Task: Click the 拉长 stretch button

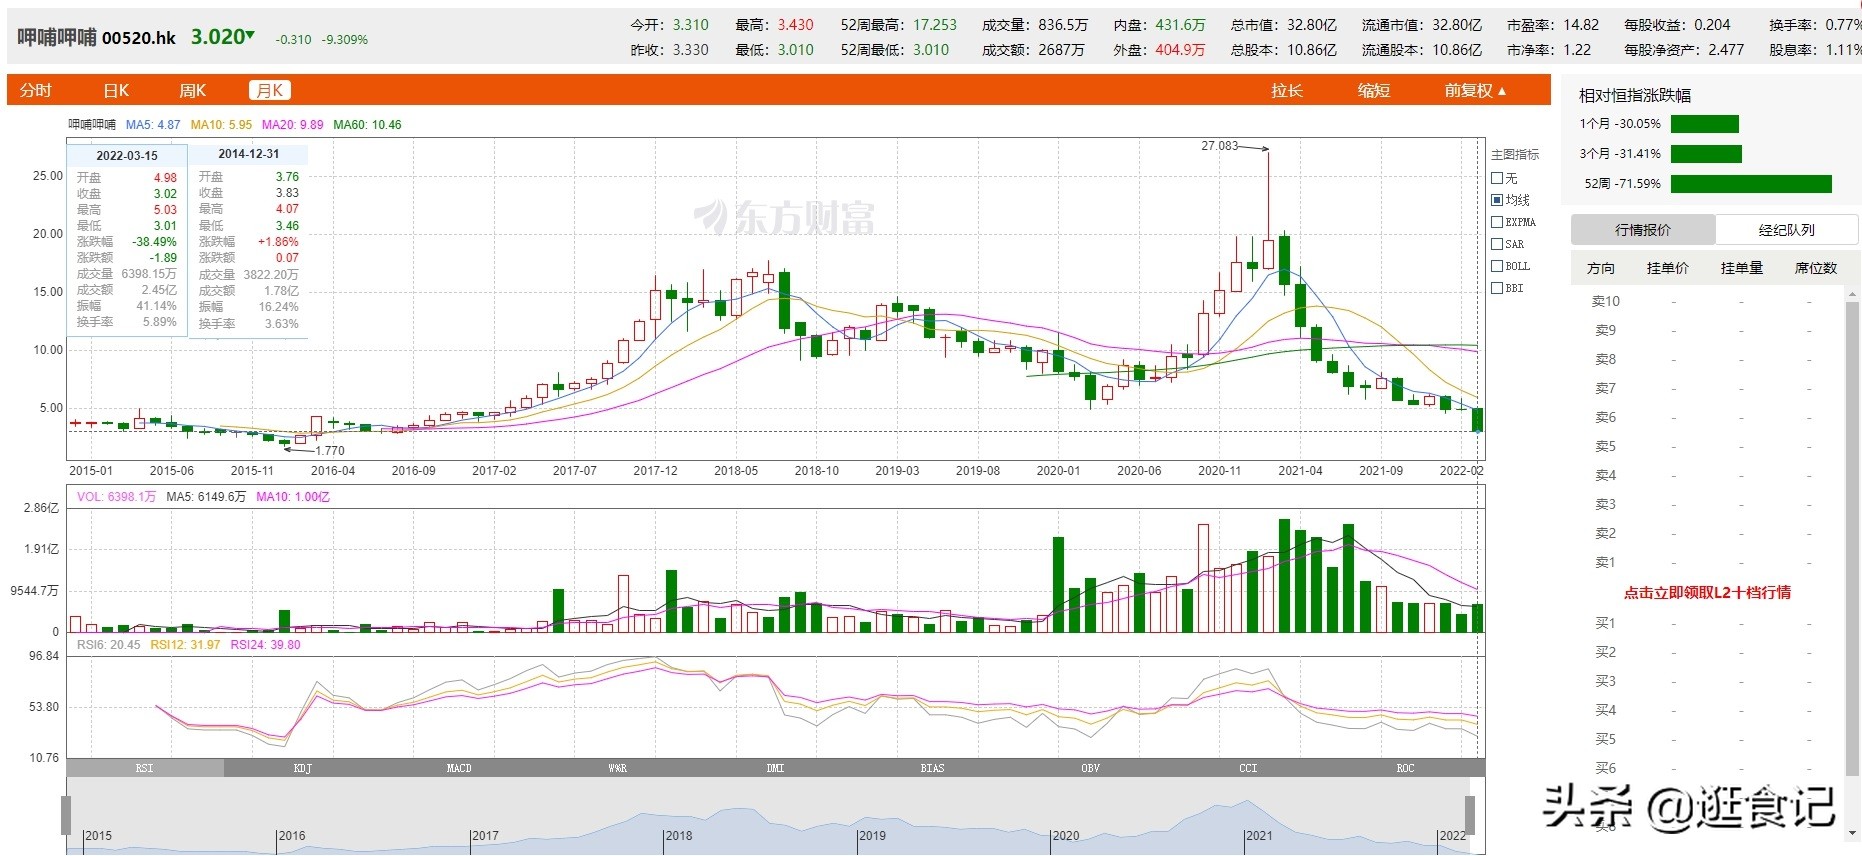Action: pyautogui.click(x=1287, y=91)
